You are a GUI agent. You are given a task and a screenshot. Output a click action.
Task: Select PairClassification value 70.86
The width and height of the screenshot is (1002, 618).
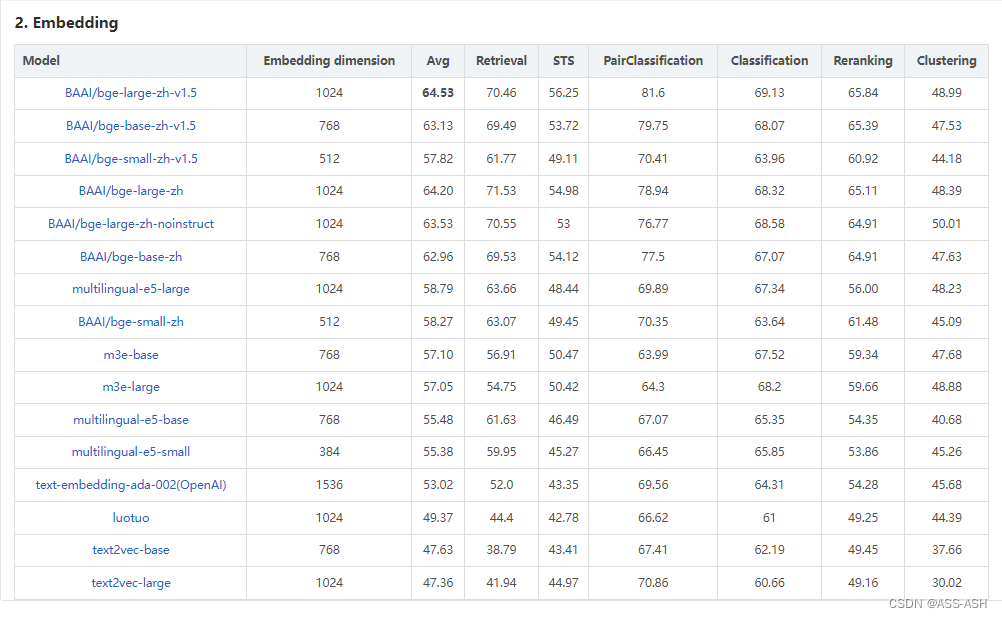[652, 583]
